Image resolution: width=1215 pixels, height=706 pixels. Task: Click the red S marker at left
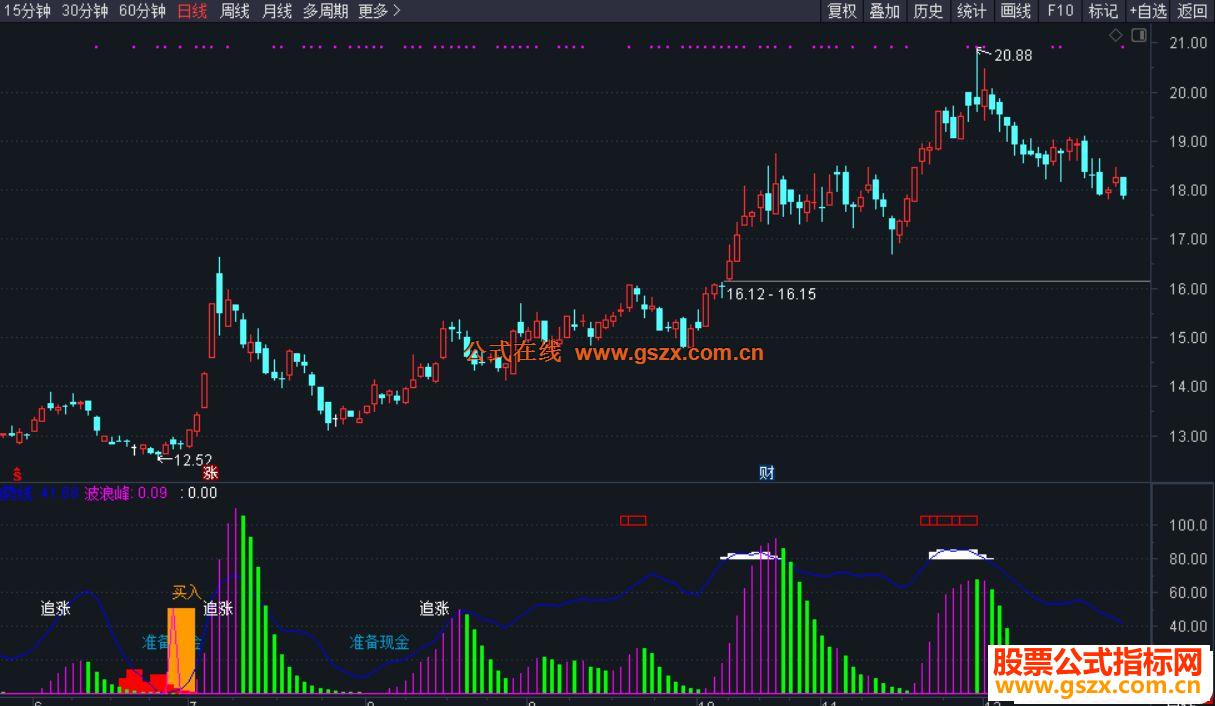click(15, 472)
